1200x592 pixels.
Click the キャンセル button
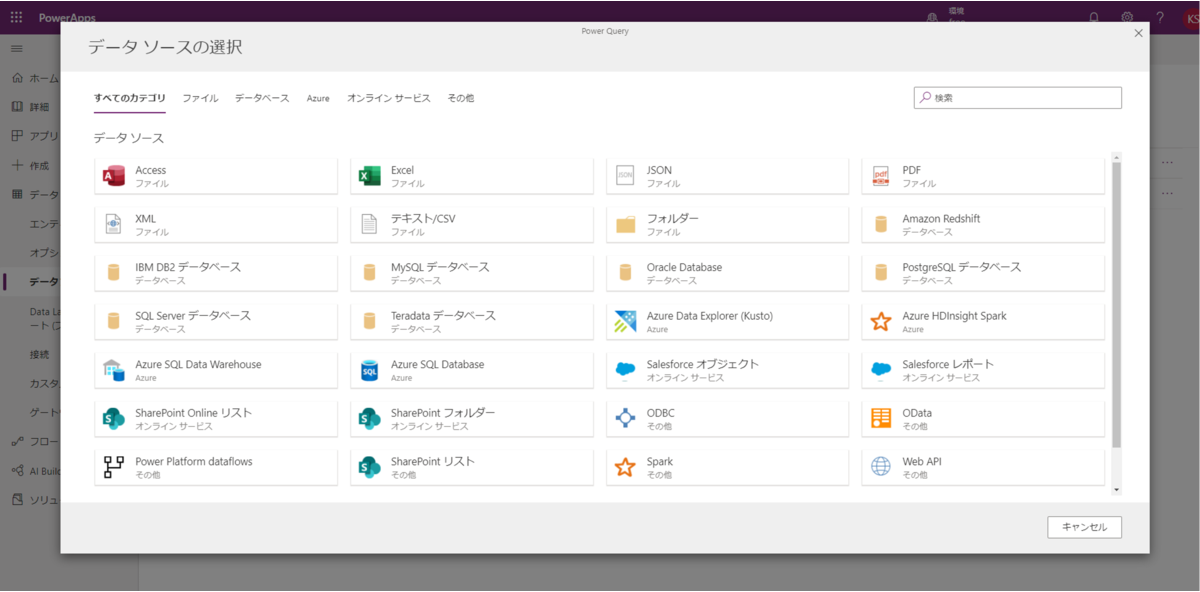(1084, 527)
